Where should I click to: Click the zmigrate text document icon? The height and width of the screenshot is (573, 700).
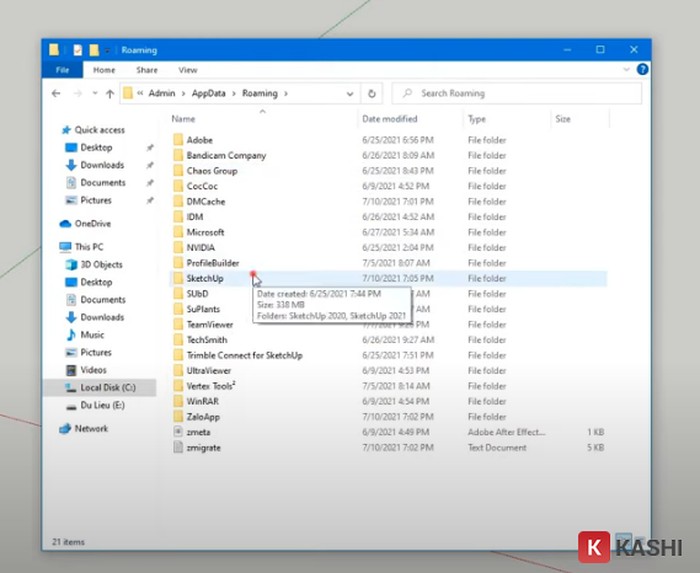[178, 448]
